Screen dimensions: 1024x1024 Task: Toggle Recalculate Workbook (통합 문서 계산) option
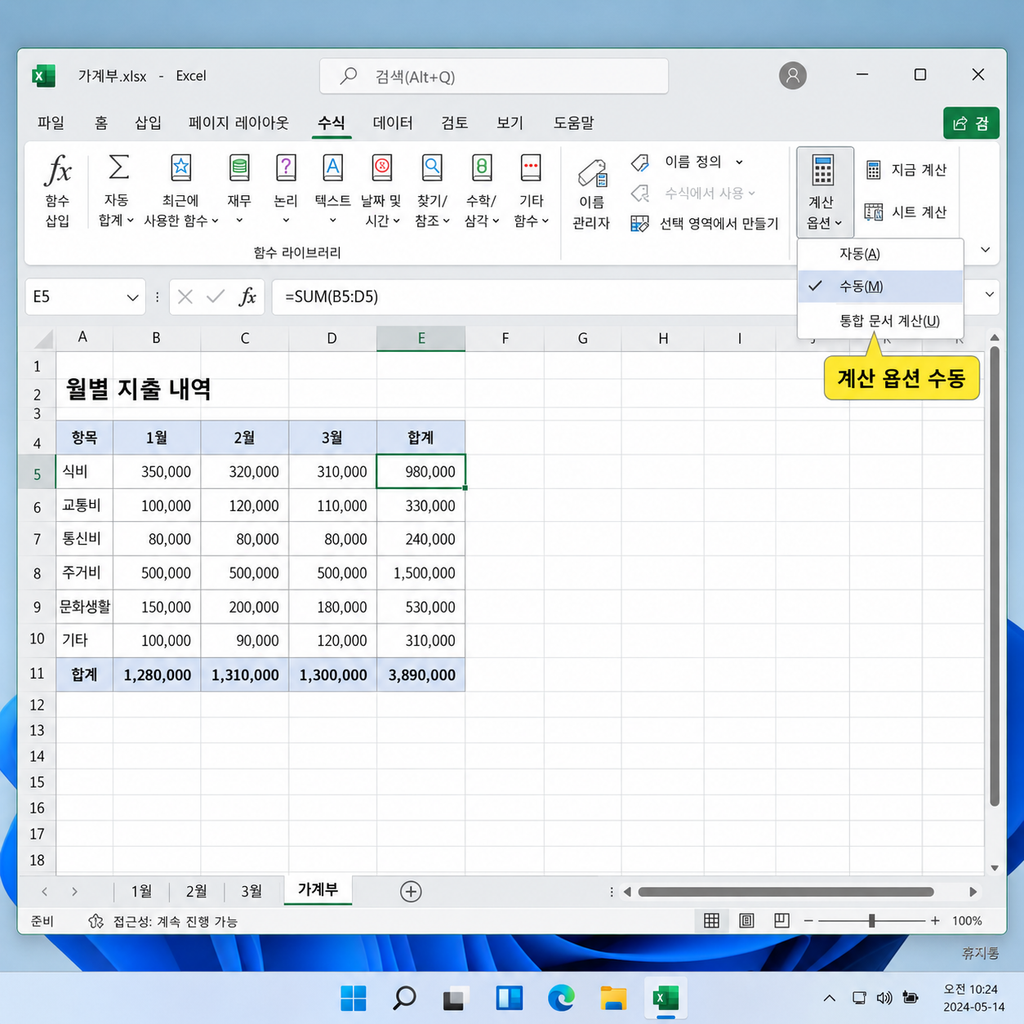tap(880, 321)
